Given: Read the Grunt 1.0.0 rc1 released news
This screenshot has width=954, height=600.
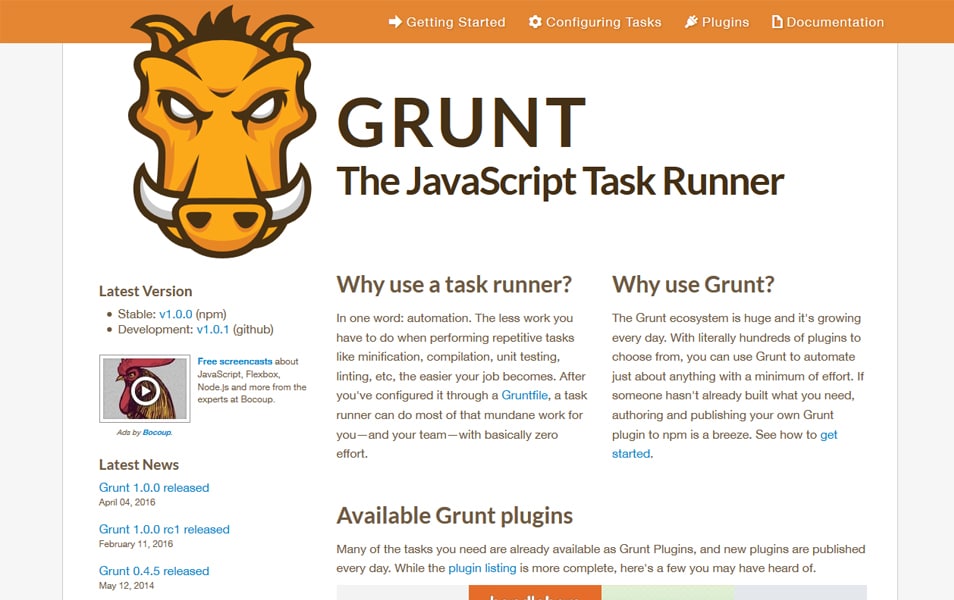Looking at the screenshot, I should (164, 529).
